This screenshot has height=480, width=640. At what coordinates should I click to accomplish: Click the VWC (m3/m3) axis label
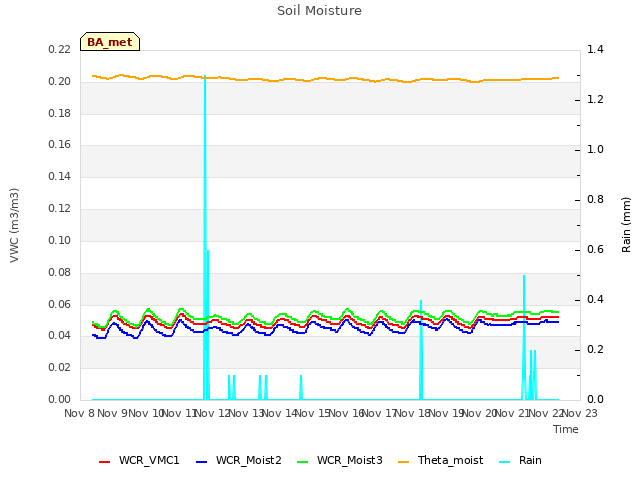click(x=14, y=225)
